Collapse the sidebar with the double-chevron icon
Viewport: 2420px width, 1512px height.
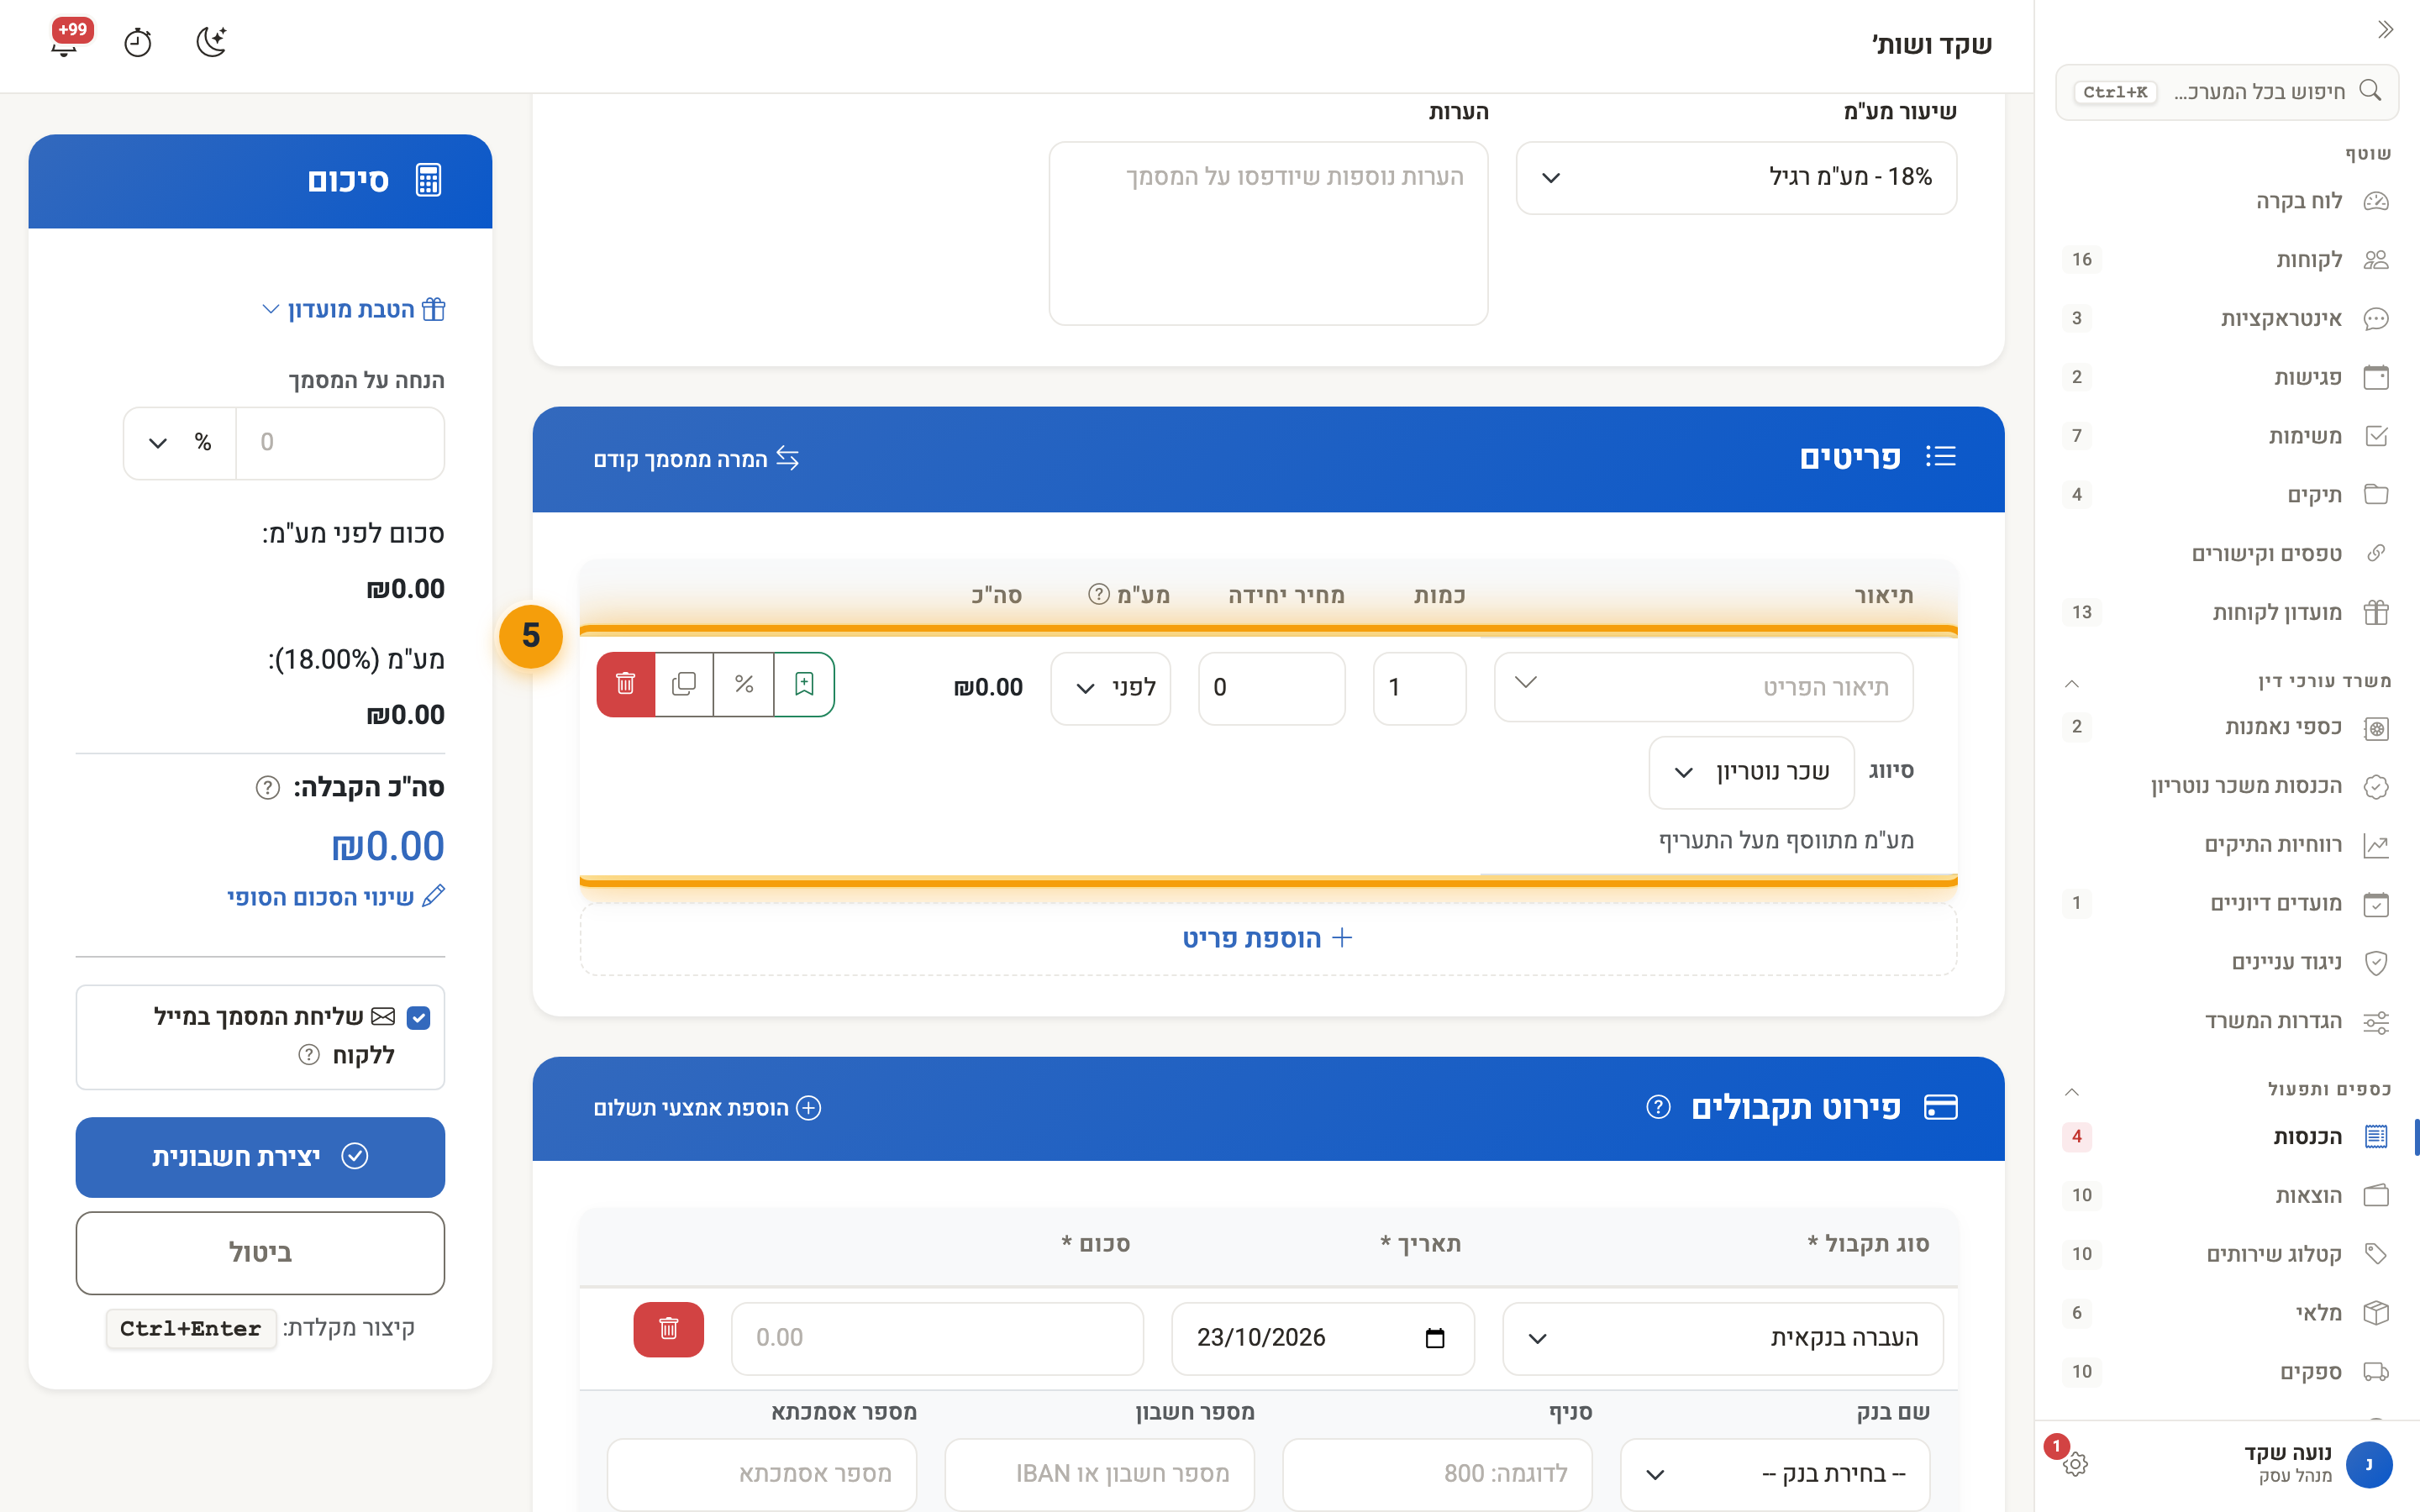tap(2385, 29)
